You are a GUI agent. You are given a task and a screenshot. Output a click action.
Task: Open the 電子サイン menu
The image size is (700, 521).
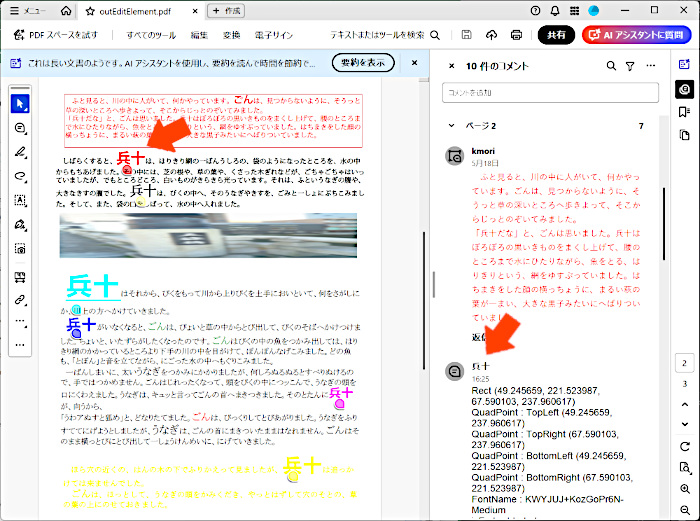[x=274, y=35]
